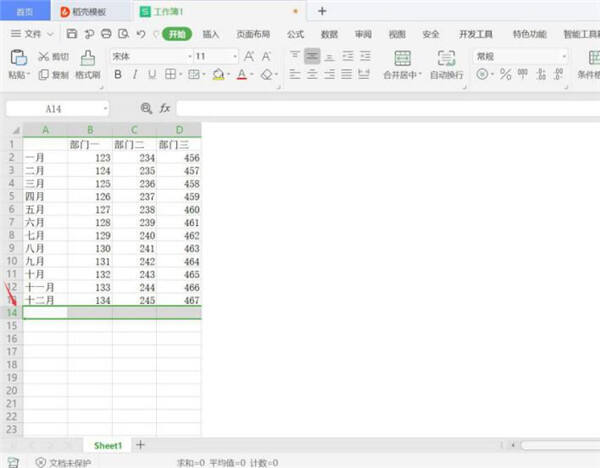Toggle left horizontal alignment
Viewport: 600px width, 468px height.
tap(295, 74)
